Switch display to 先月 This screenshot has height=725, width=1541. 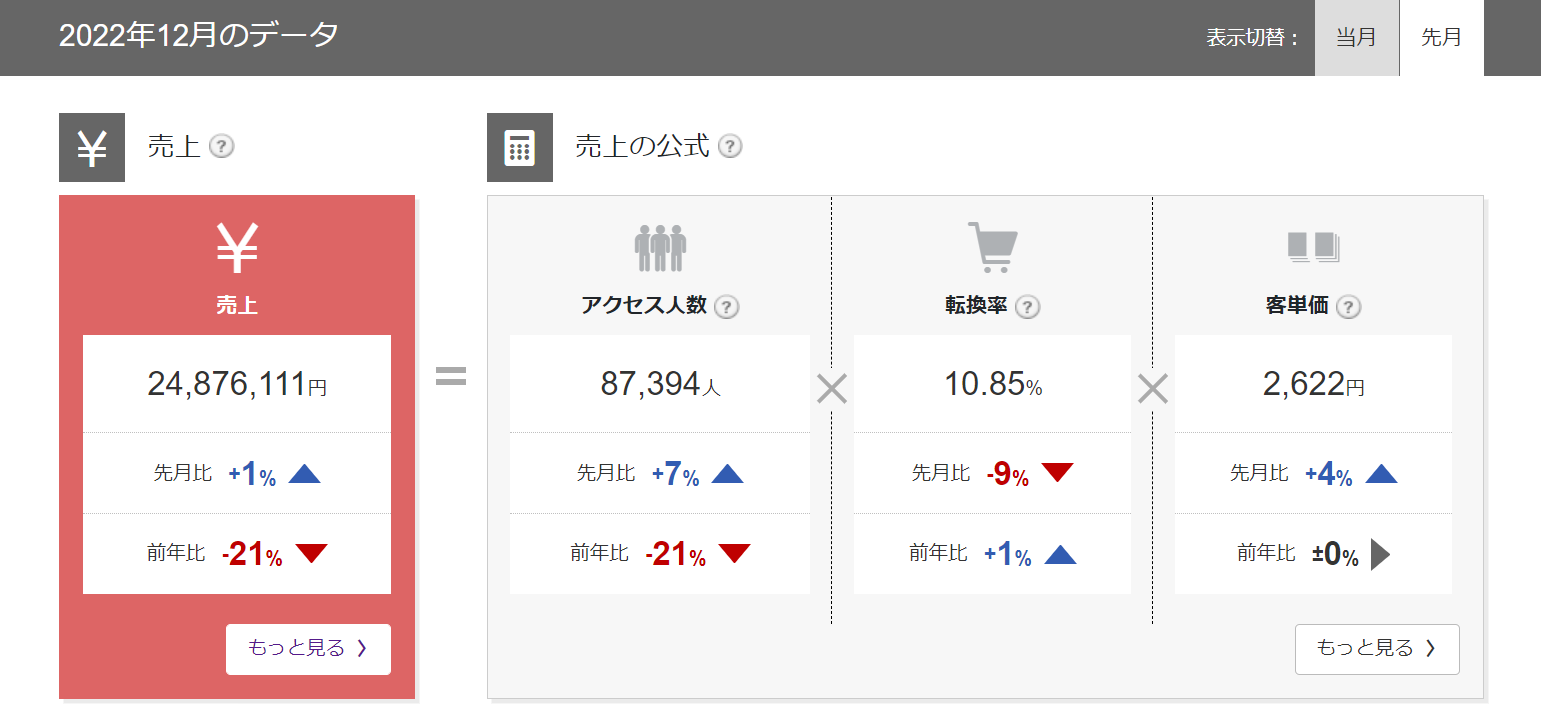pyautogui.click(x=1441, y=38)
